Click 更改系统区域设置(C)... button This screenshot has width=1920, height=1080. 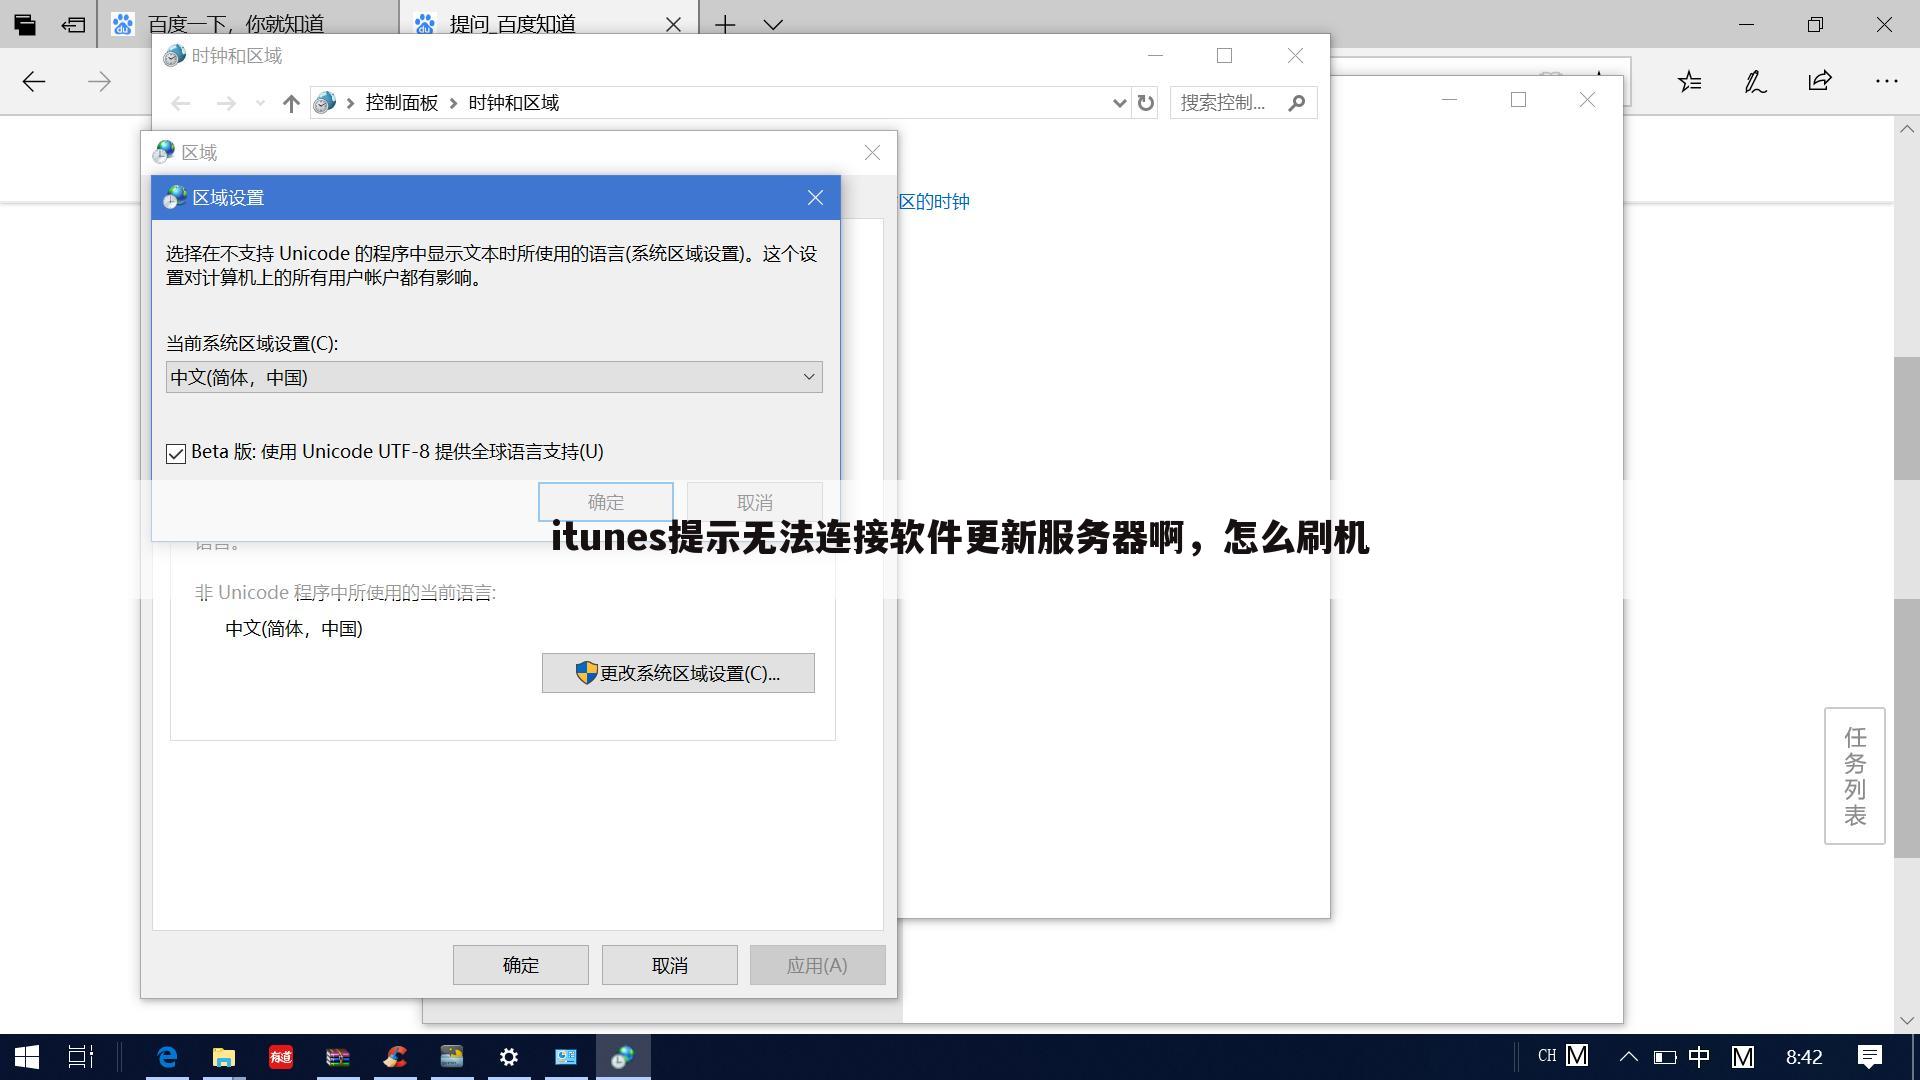[678, 673]
